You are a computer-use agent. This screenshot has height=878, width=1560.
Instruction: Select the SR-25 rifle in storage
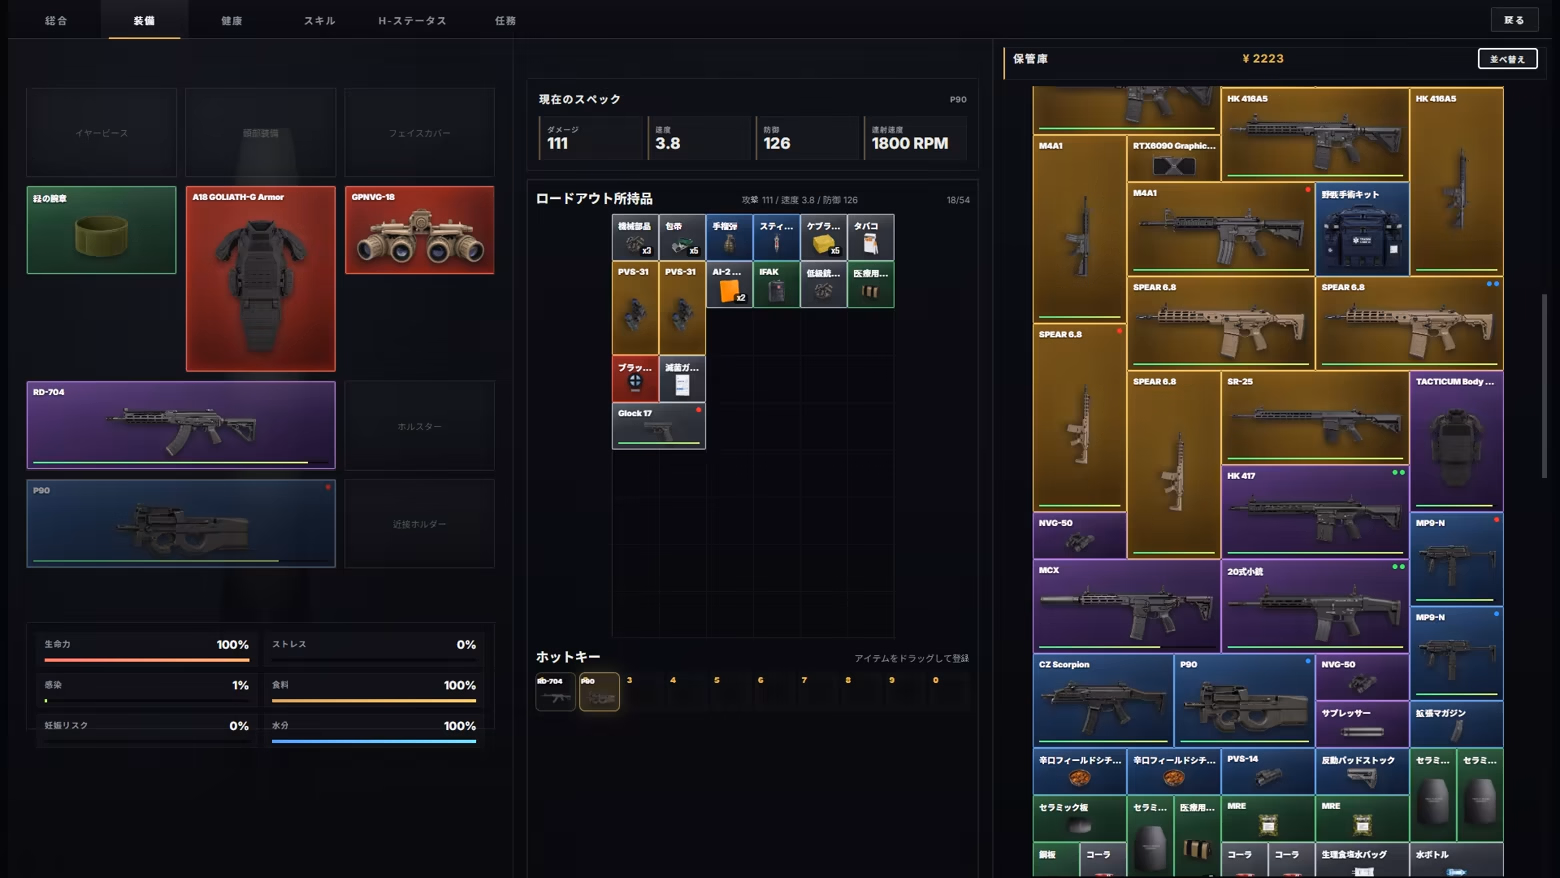click(x=1315, y=417)
